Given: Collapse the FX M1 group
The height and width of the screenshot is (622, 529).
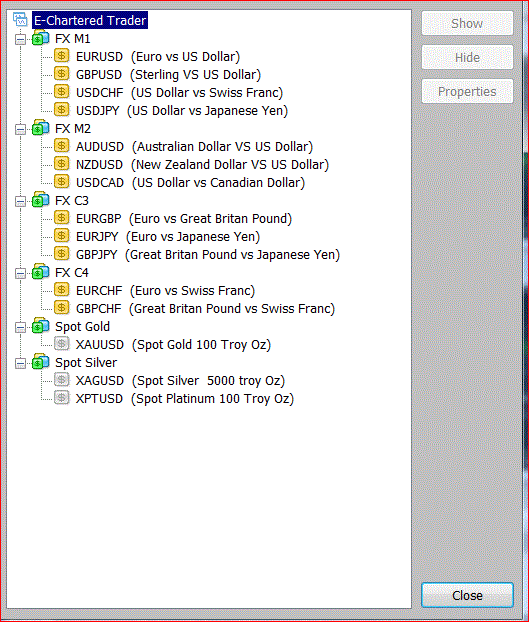Looking at the screenshot, I should coord(20,39).
